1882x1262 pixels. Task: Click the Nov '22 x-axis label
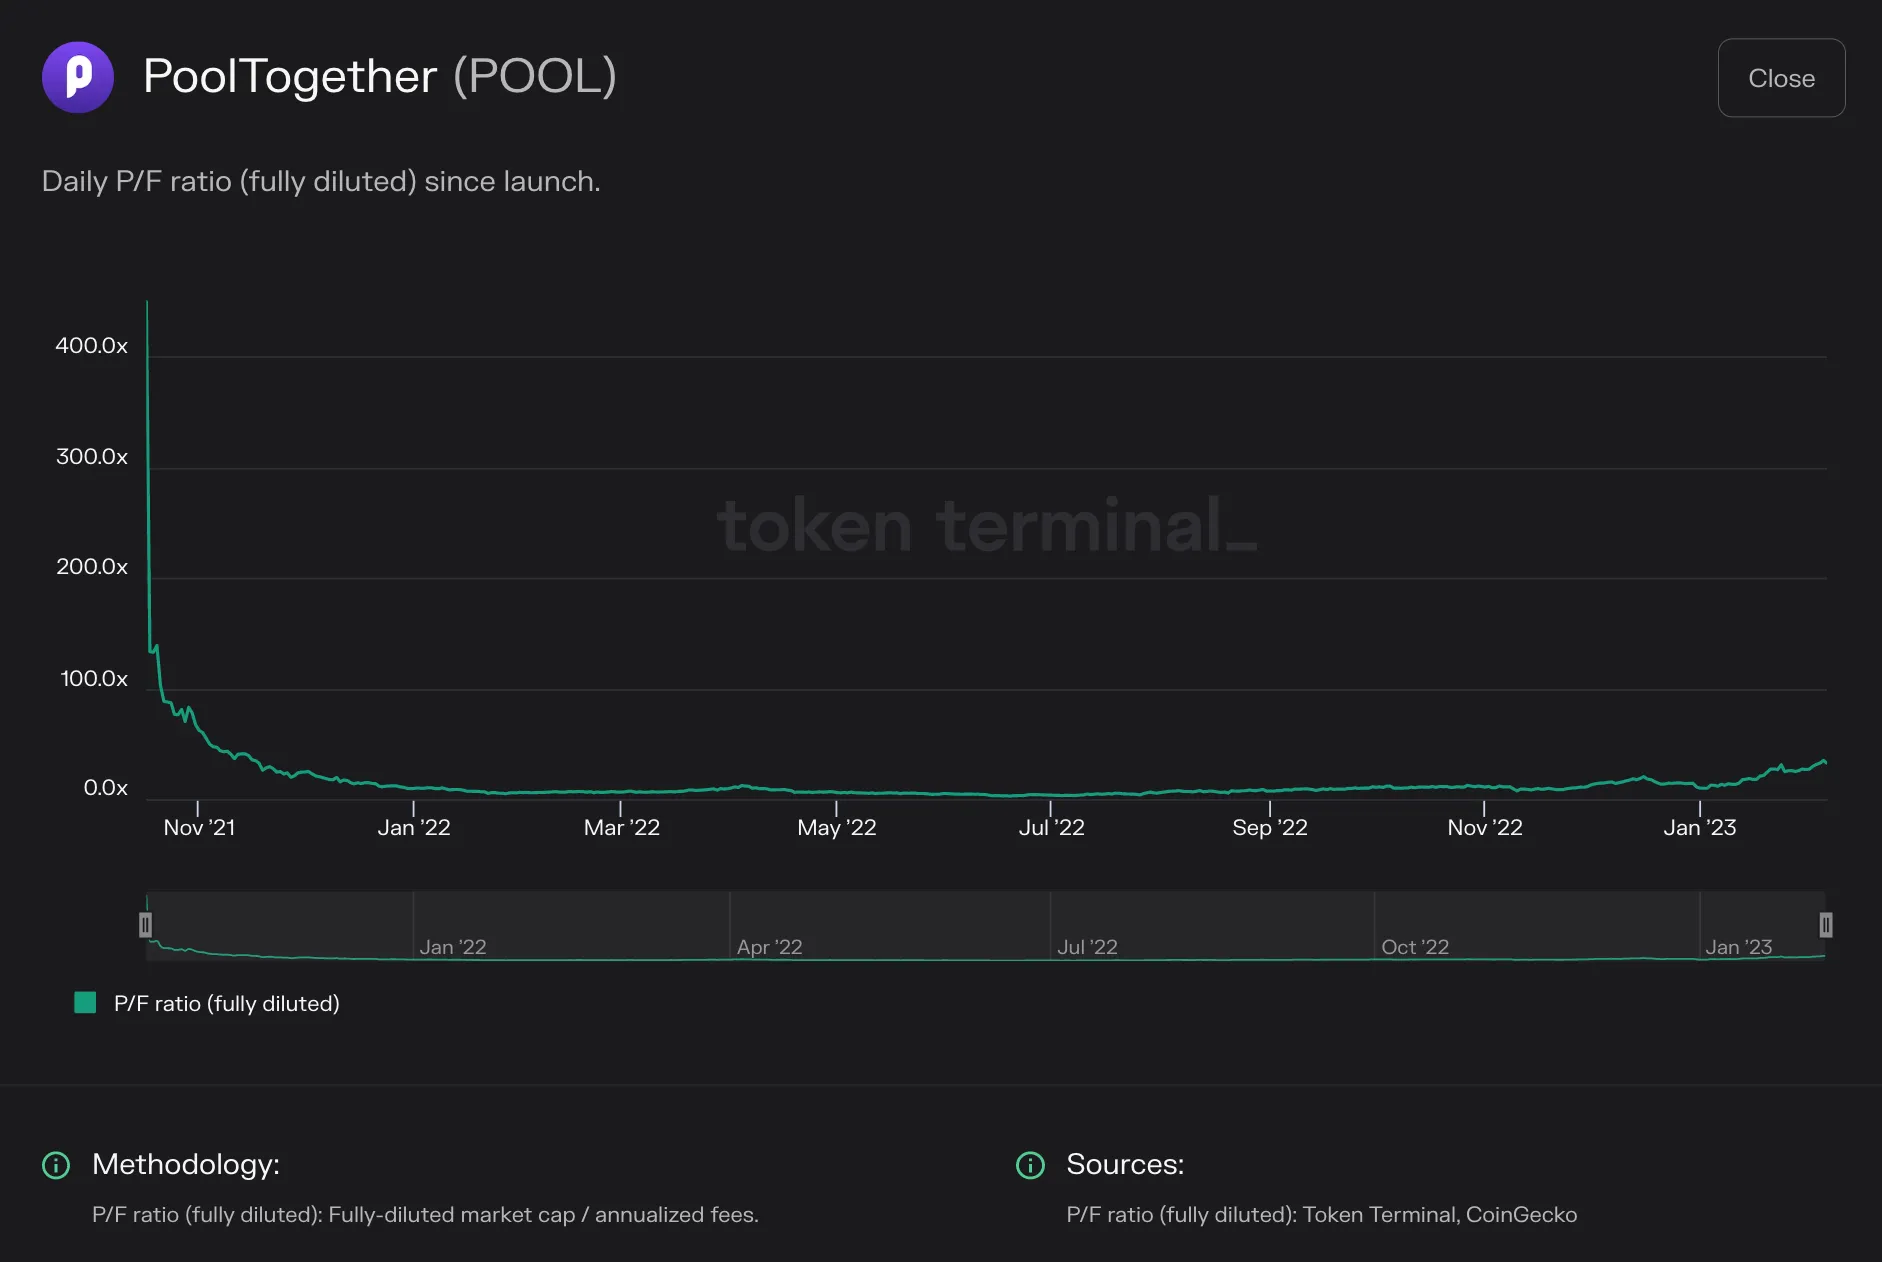tap(1485, 828)
